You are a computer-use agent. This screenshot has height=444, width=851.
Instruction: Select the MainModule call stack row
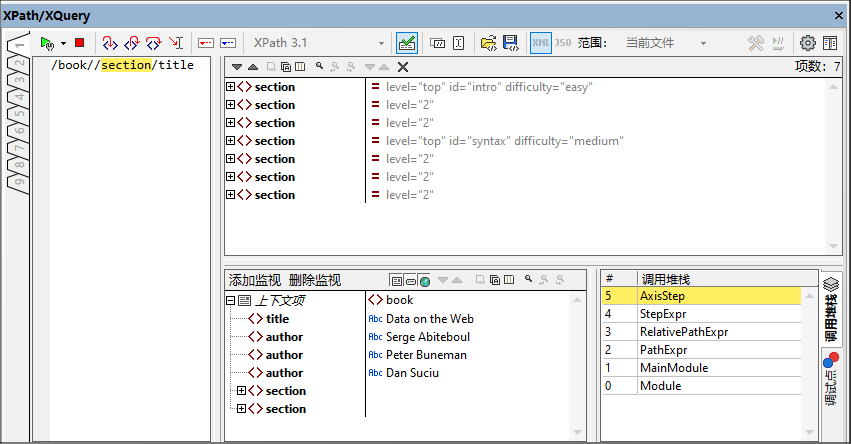[x=701, y=367]
